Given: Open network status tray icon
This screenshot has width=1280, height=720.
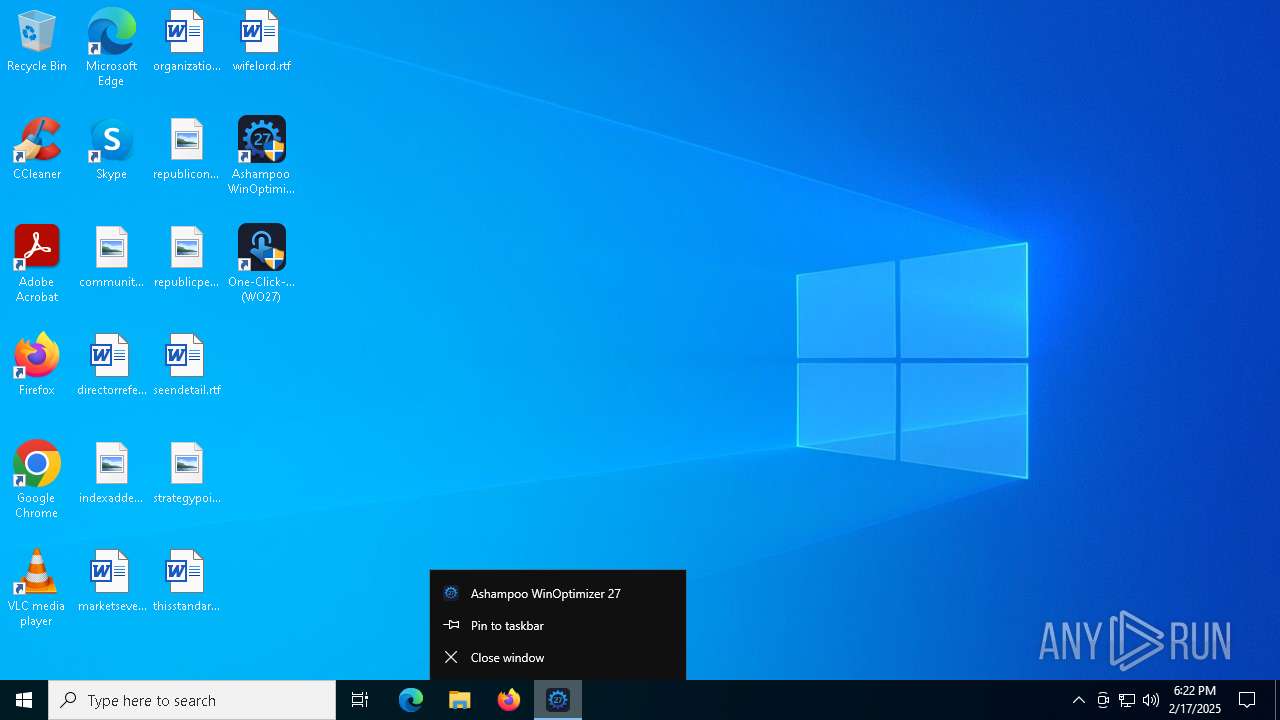Looking at the screenshot, I should 1127,700.
